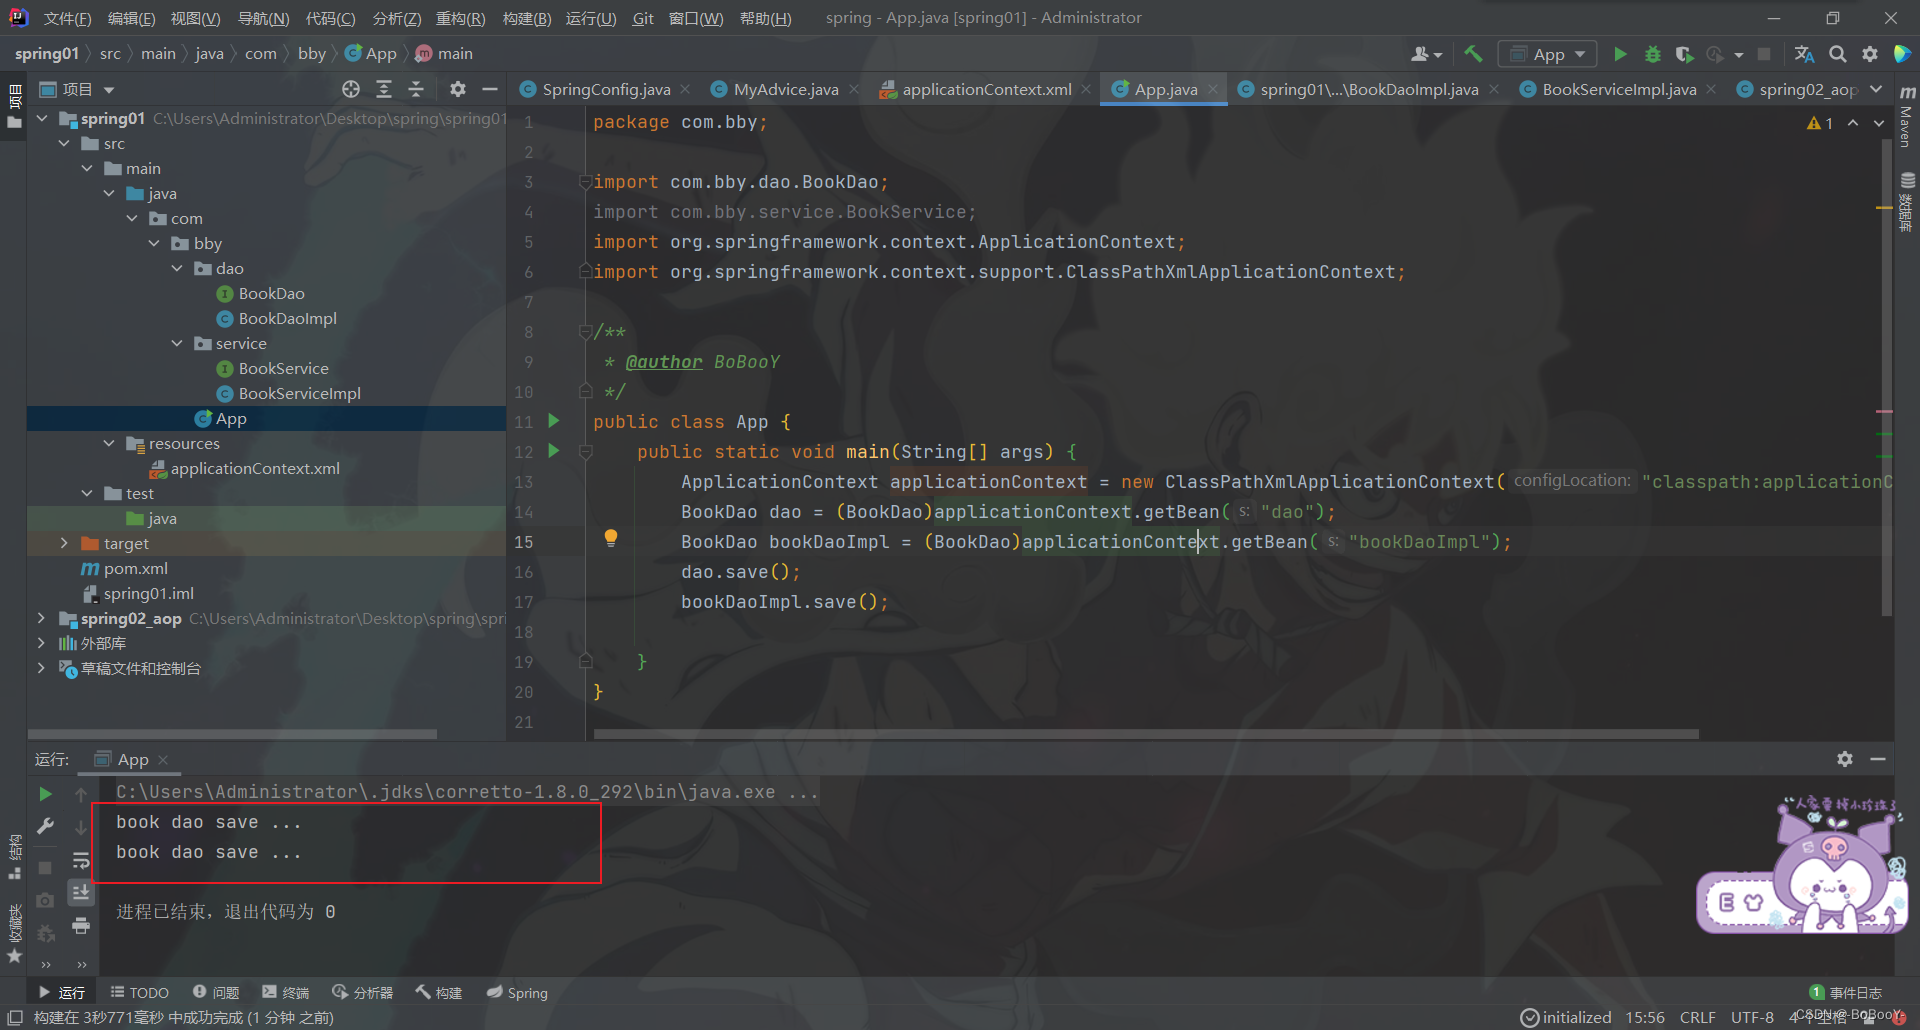Collapse the service package node
Viewport: 1920px width, 1030px height.
[x=177, y=343]
